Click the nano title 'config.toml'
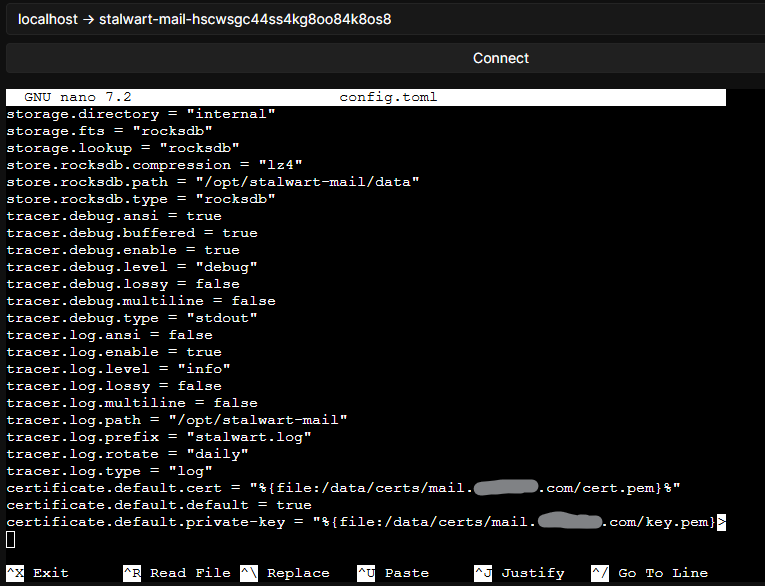The width and height of the screenshot is (765, 586). pos(388,97)
